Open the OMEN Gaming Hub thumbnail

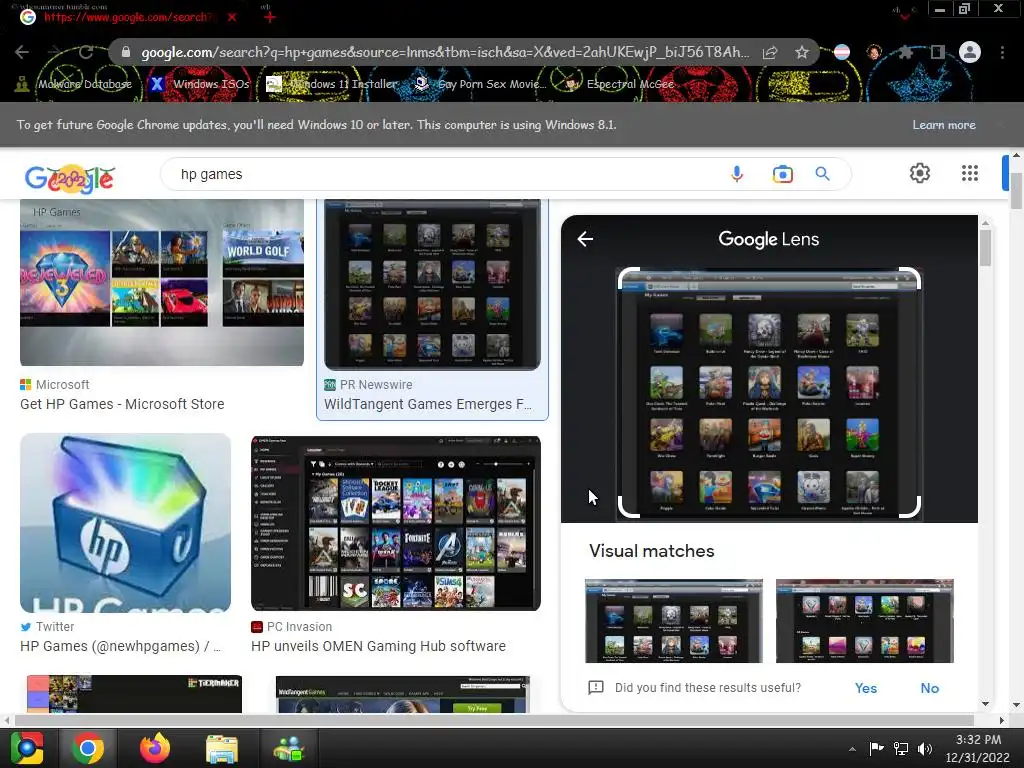point(396,523)
